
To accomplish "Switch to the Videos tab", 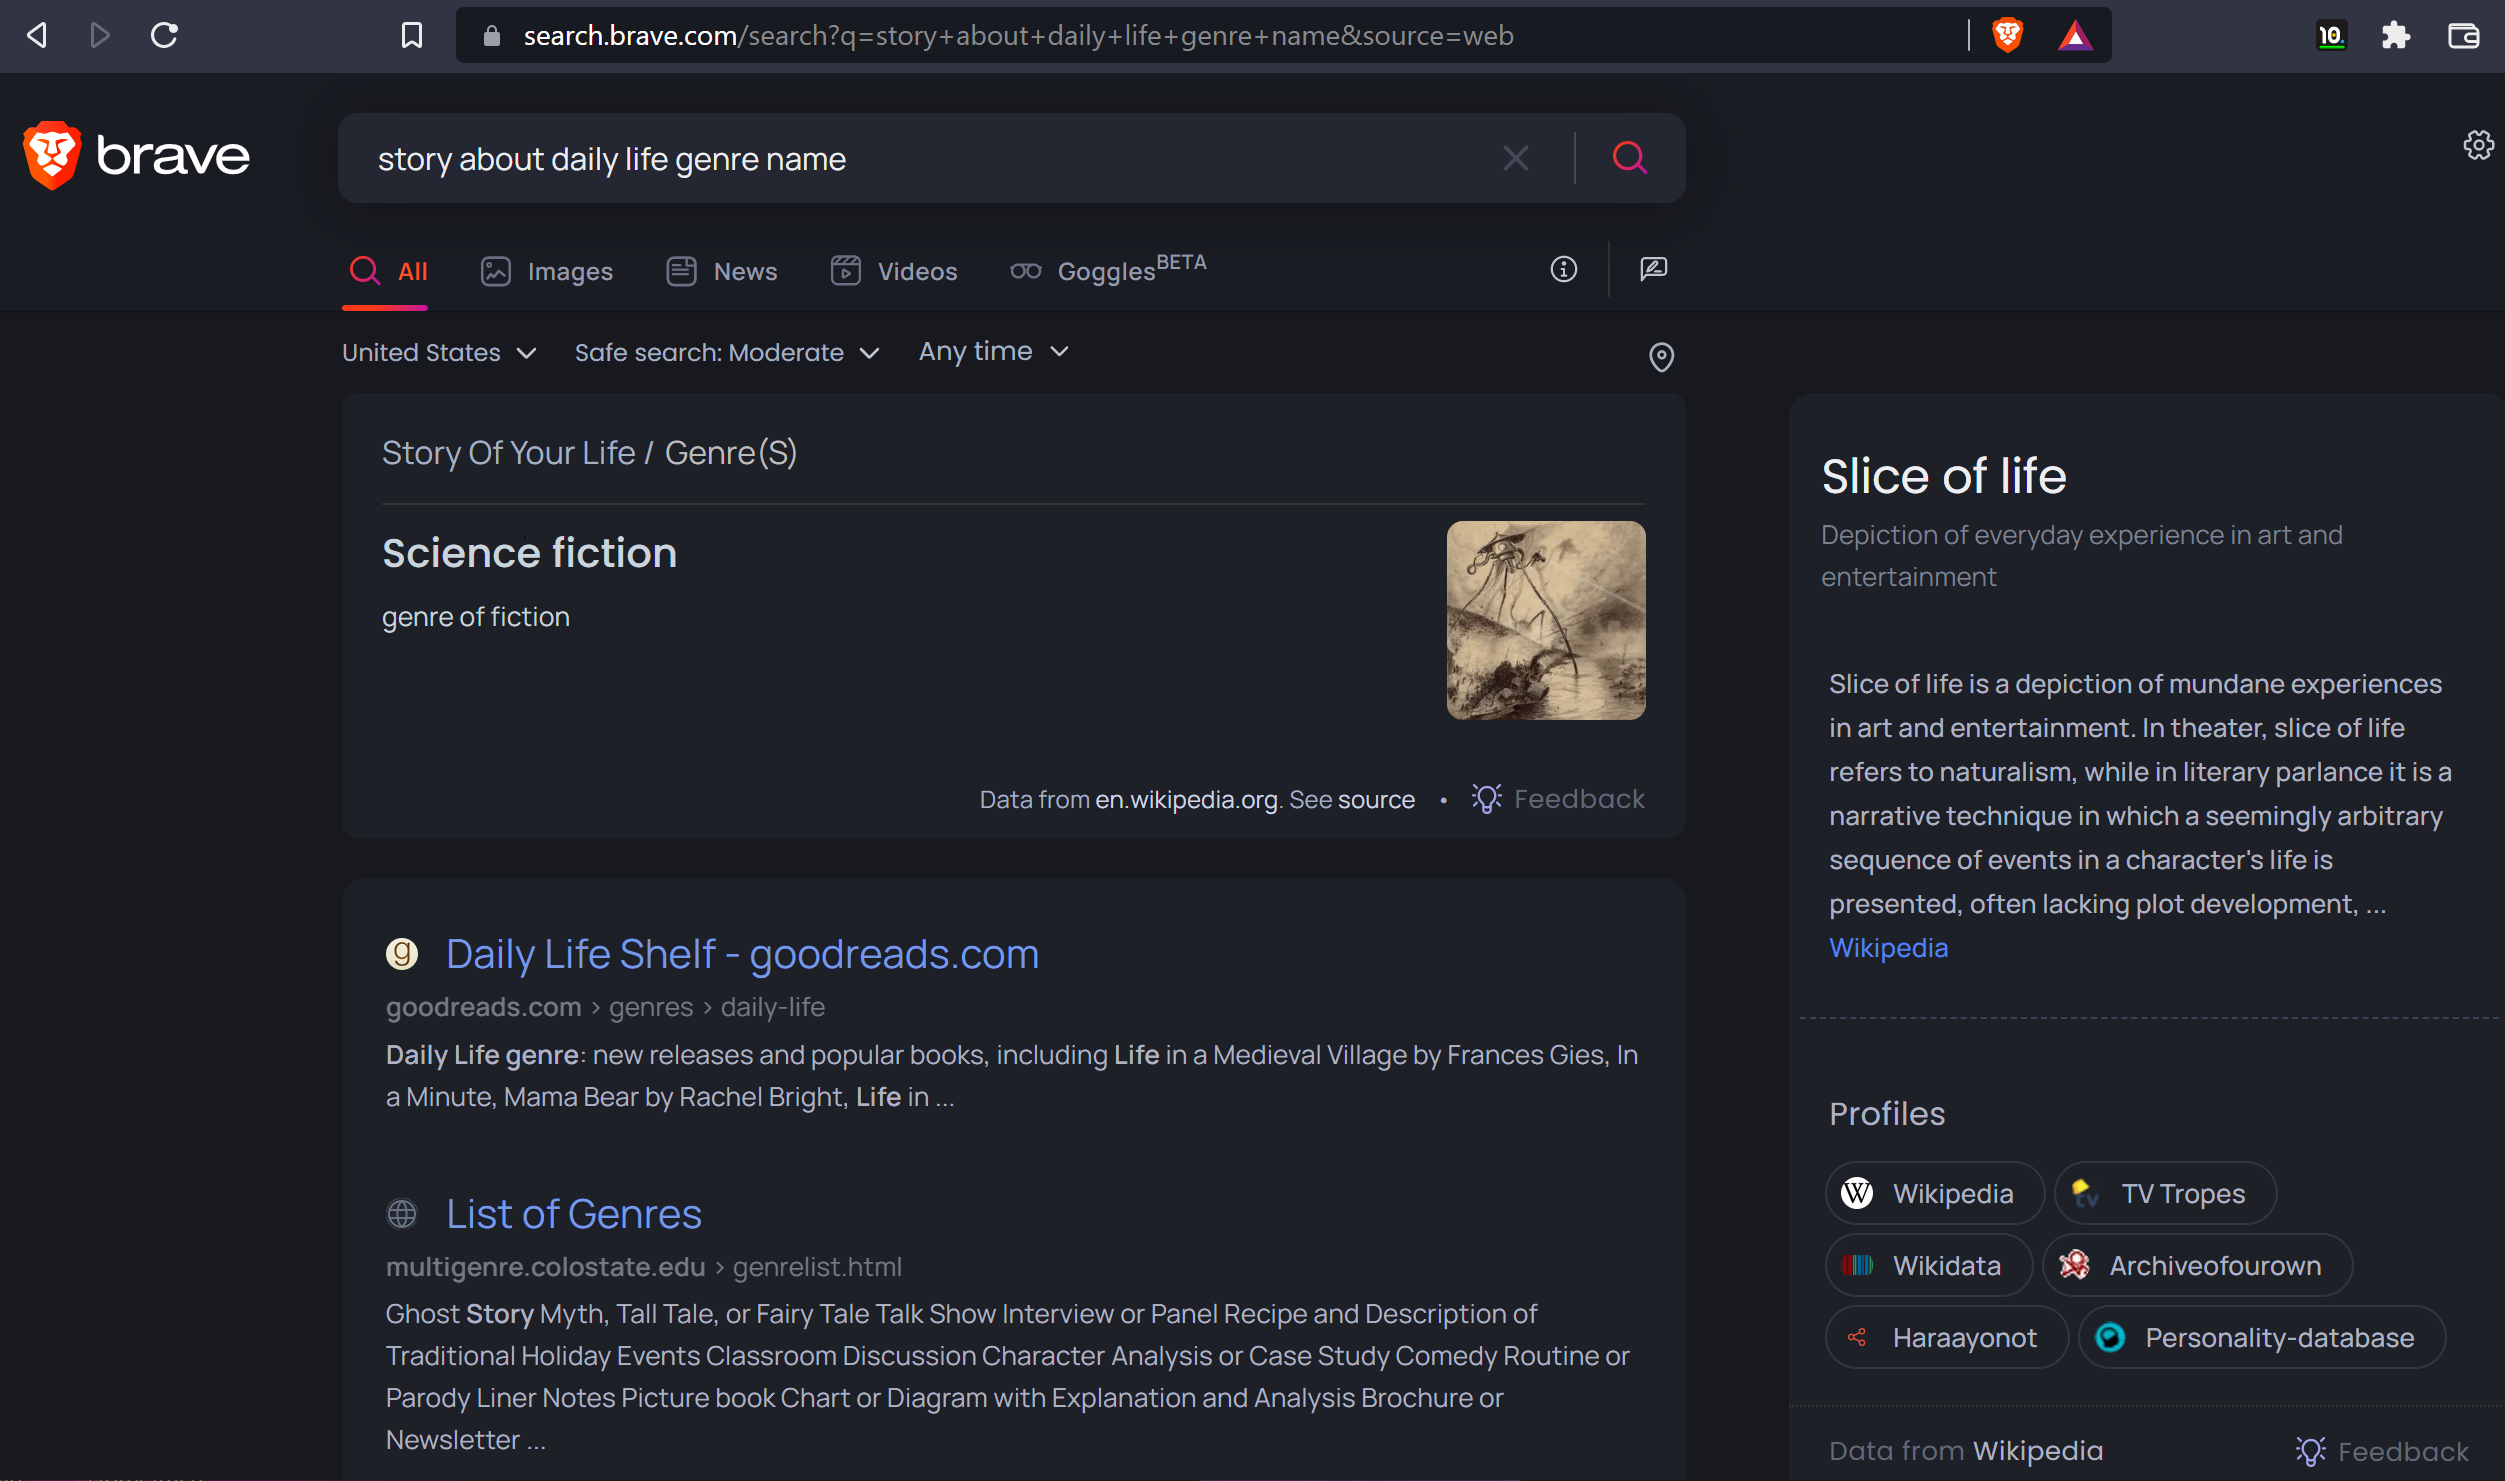I will pyautogui.click(x=894, y=272).
